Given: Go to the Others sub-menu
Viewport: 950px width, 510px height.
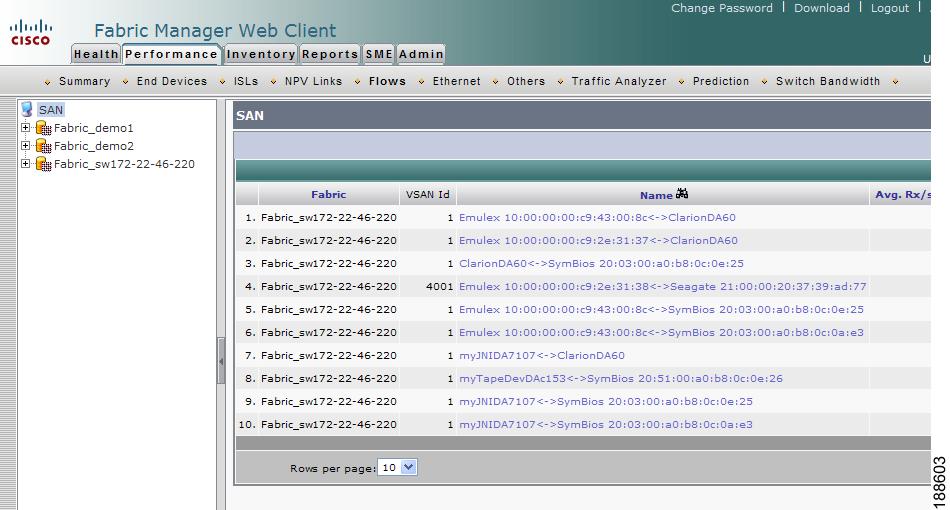Looking at the screenshot, I should coord(526,81).
